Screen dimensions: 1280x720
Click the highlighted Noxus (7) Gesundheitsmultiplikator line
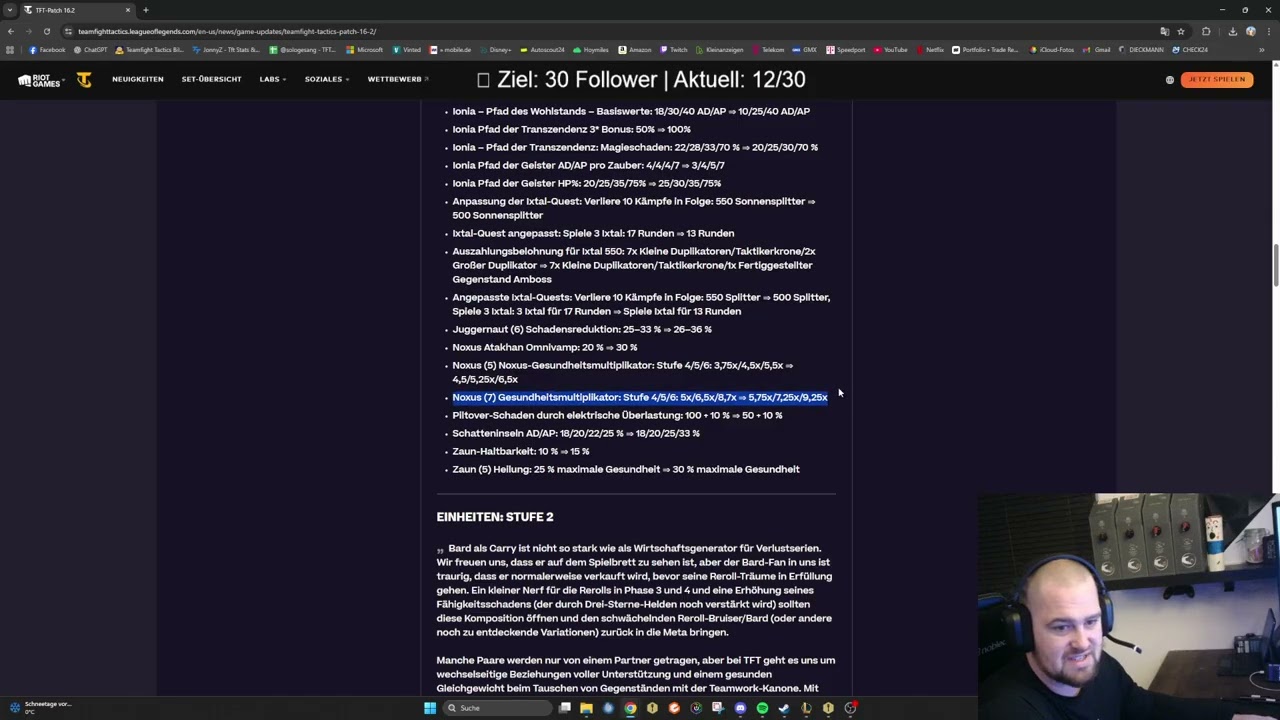pos(640,397)
